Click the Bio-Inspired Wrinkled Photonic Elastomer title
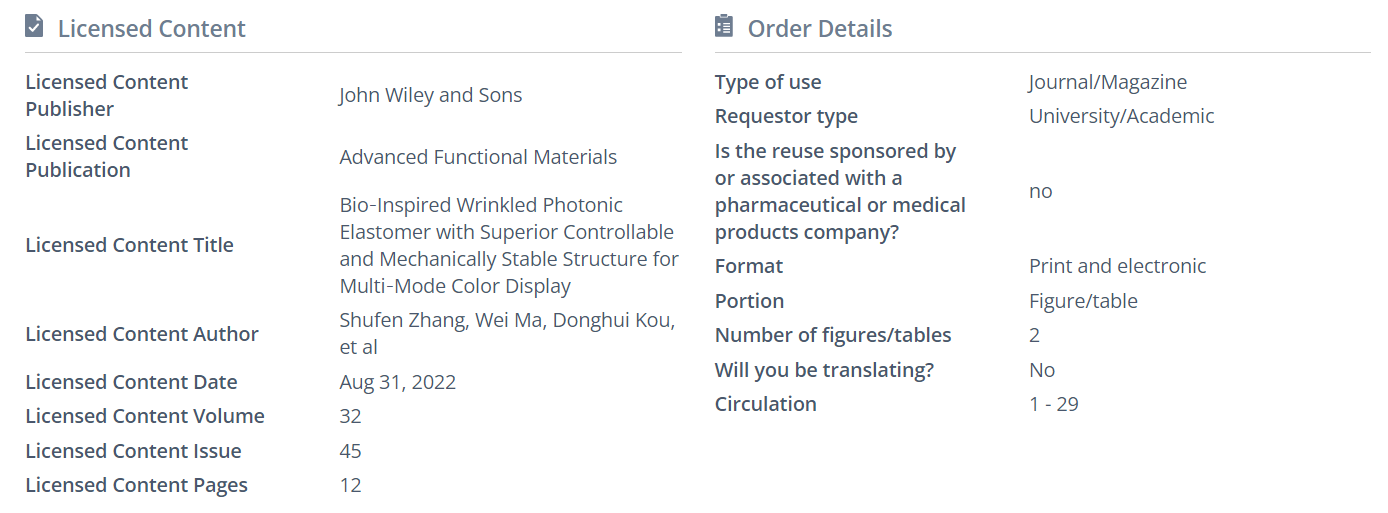This screenshot has width=1388, height=513. point(508,245)
